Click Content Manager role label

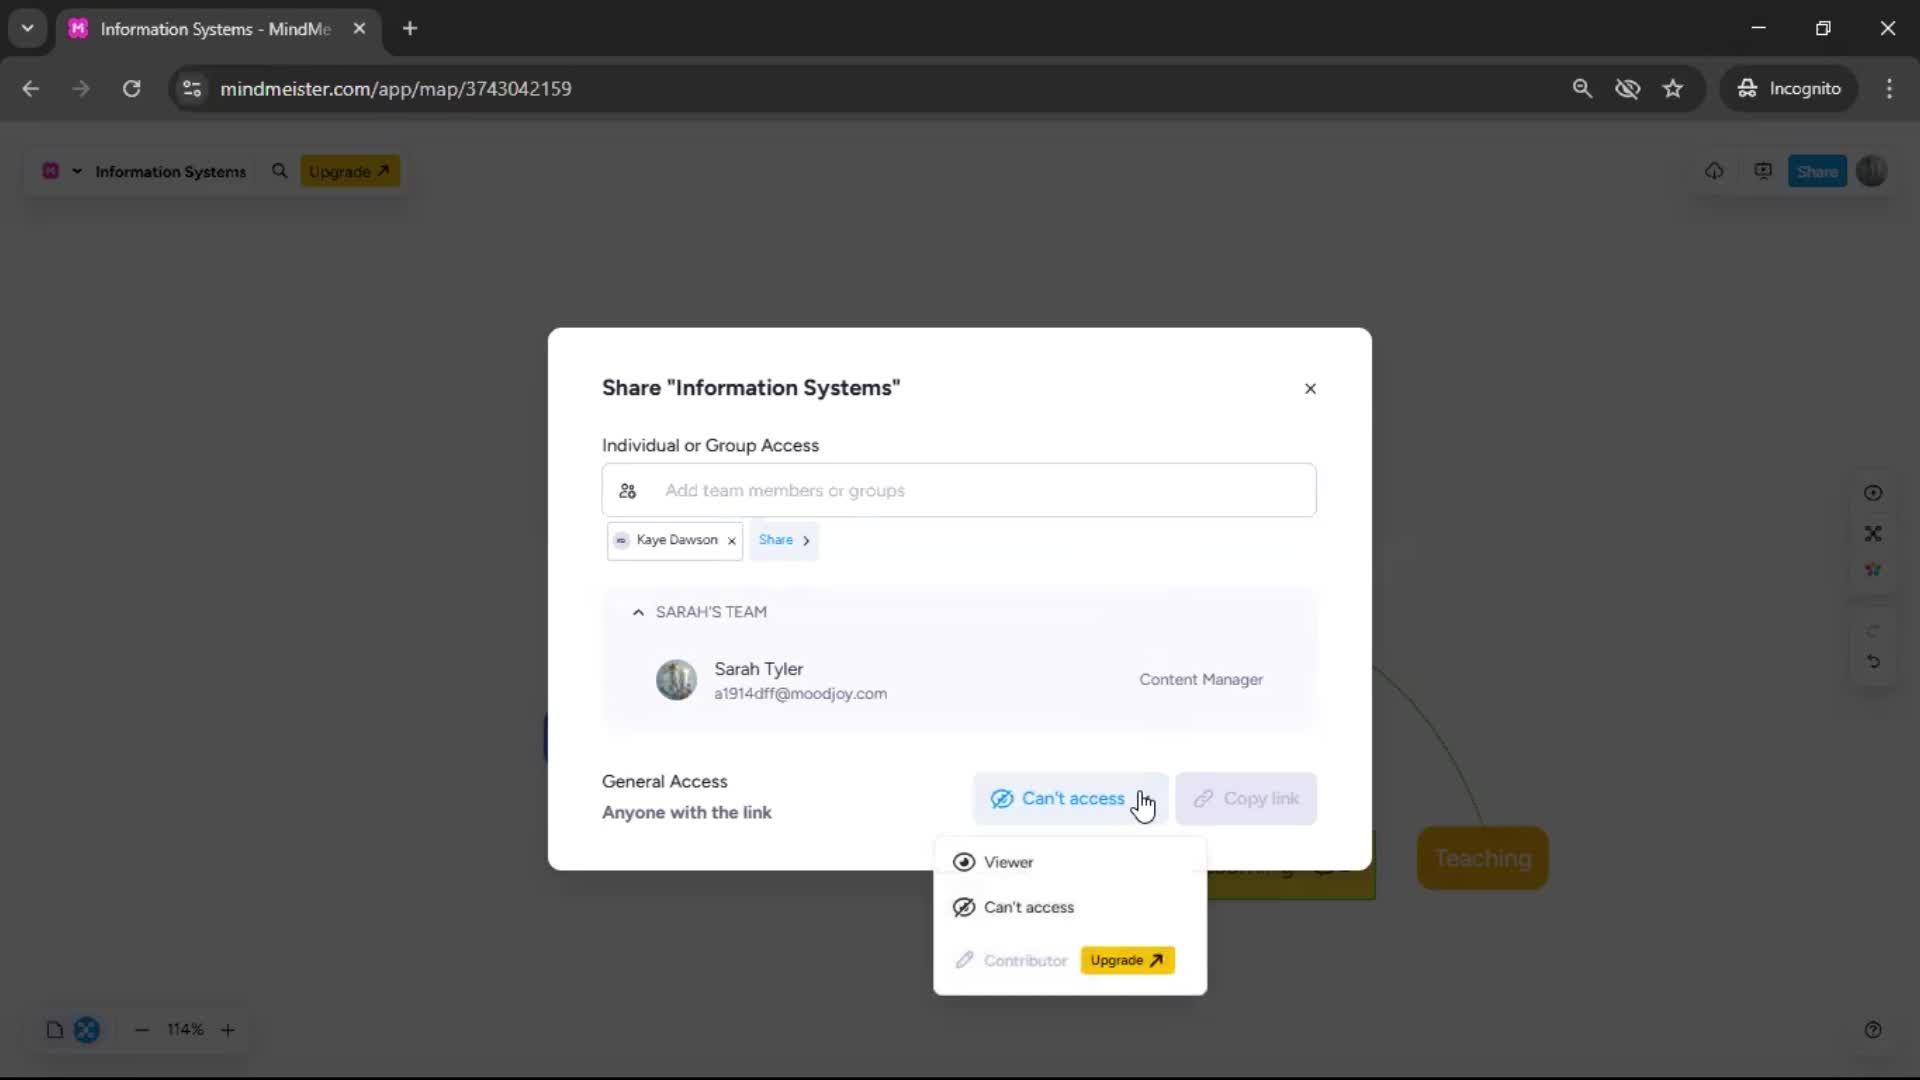point(1201,680)
